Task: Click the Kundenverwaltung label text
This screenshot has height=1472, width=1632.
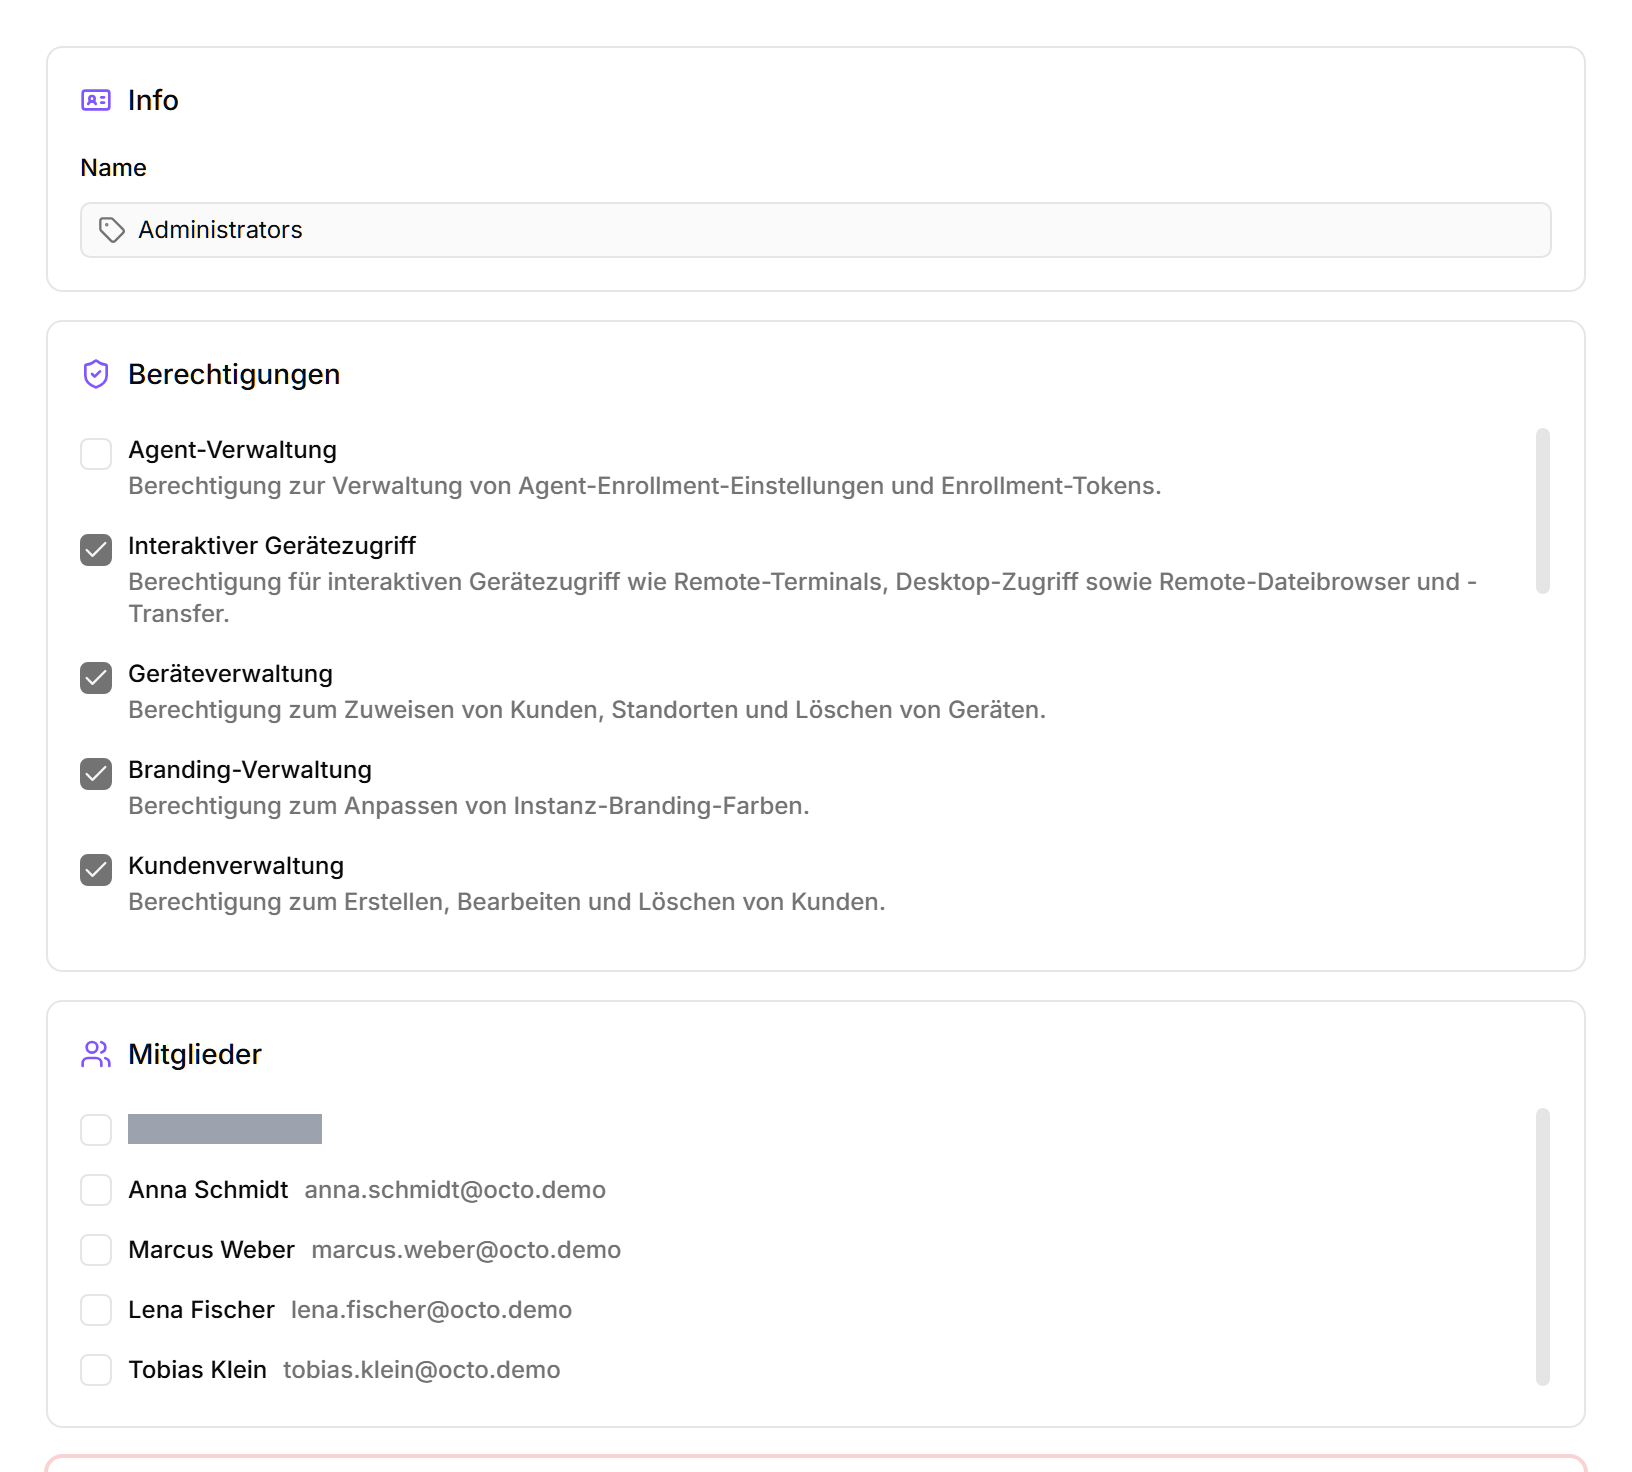Action: (236, 866)
